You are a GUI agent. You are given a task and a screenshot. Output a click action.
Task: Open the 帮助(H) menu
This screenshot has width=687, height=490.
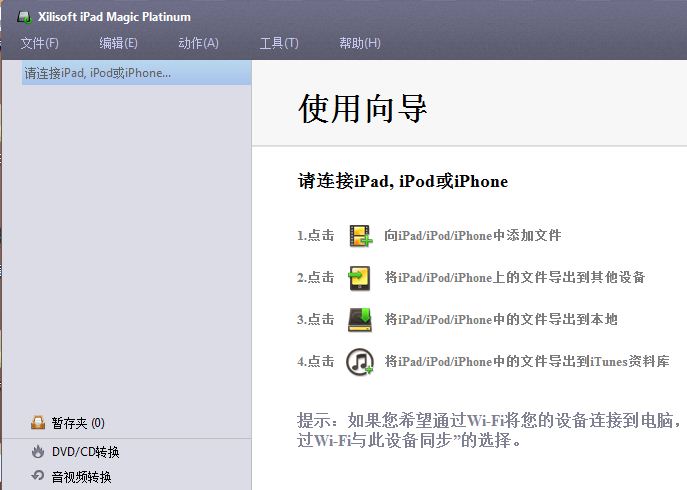point(360,43)
